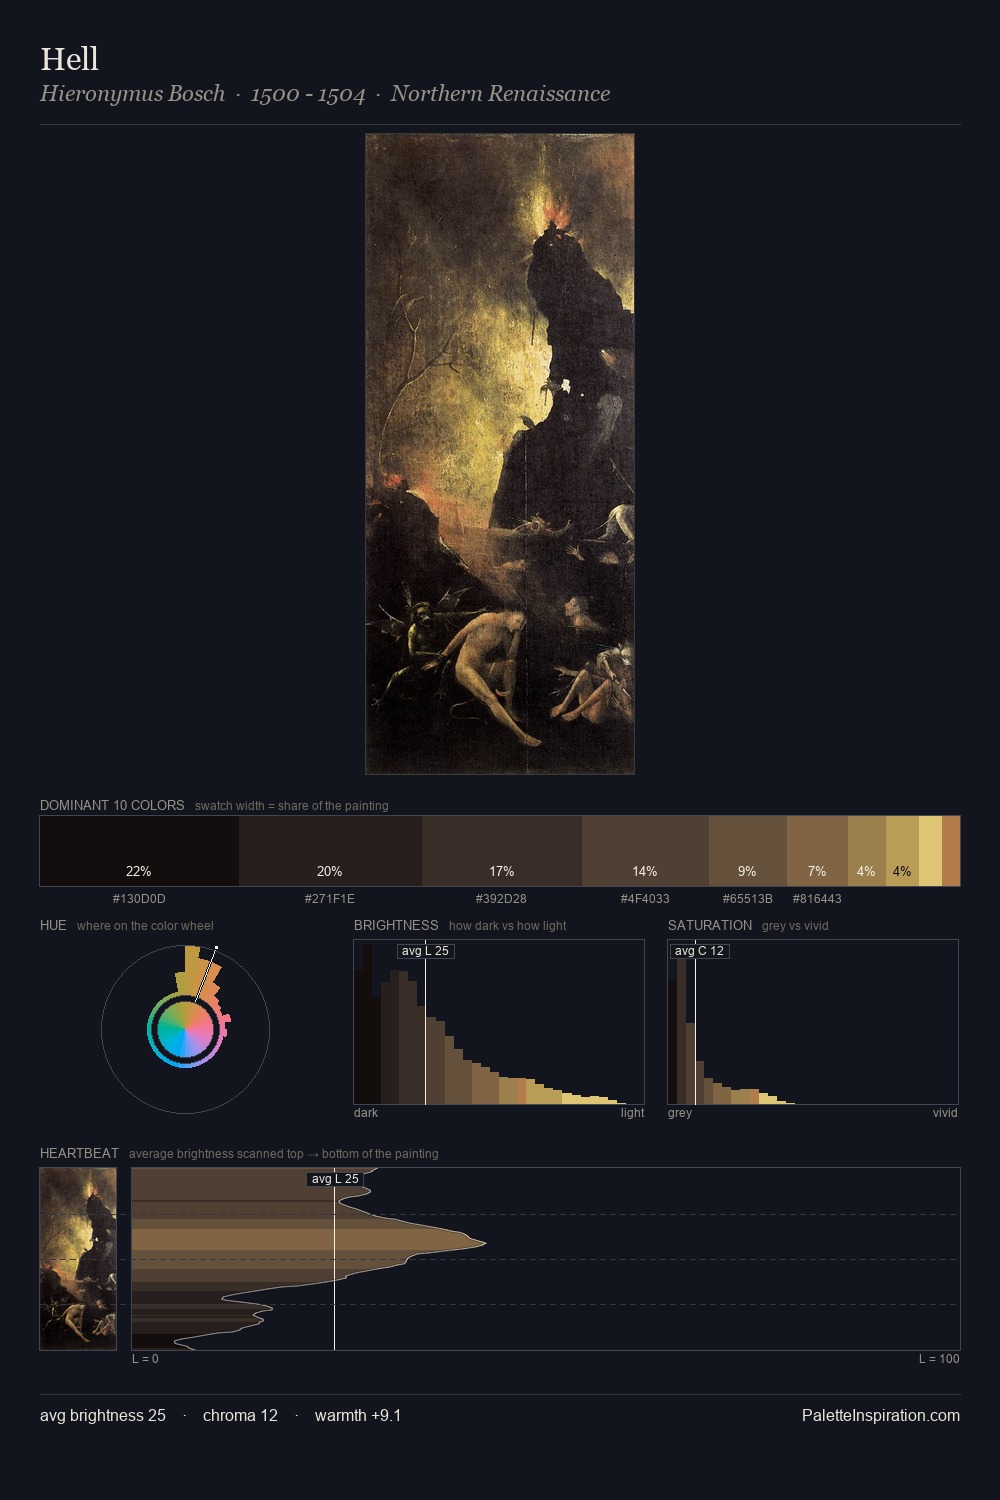Select the 14% brown swatch
Image resolution: width=1000 pixels, height=1500 pixels.
point(645,851)
